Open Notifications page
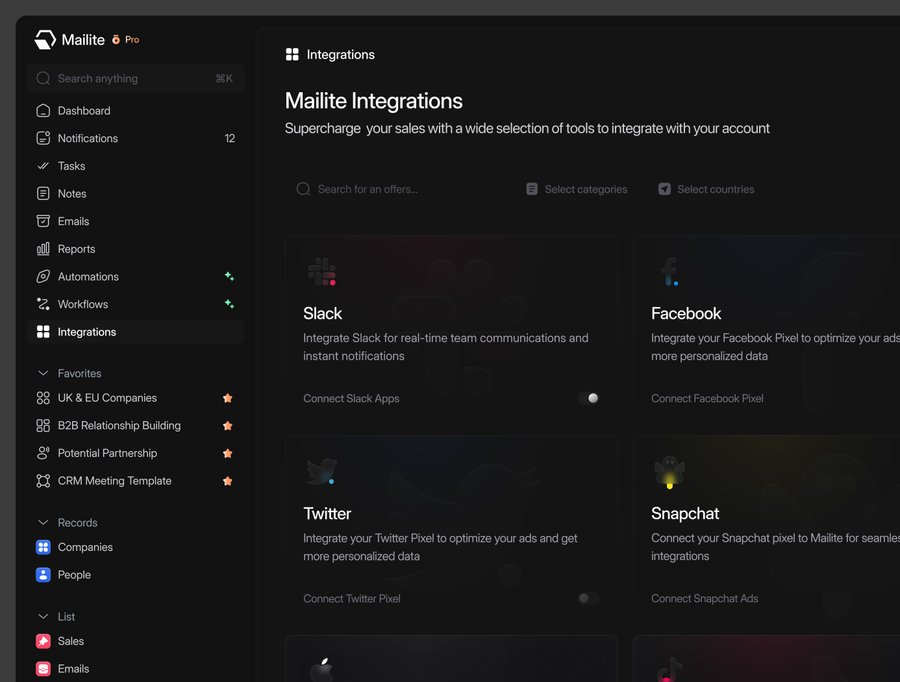Image resolution: width=900 pixels, height=682 pixels. [x=135, y=138]
